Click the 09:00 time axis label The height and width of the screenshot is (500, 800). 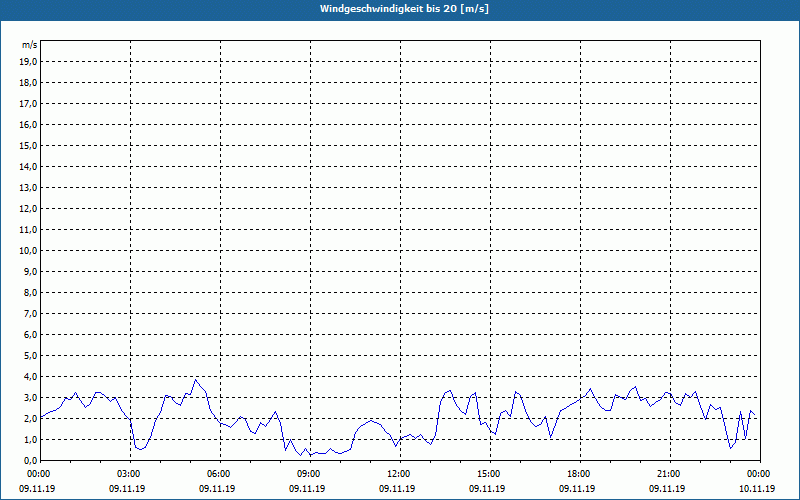click(310, 474)
